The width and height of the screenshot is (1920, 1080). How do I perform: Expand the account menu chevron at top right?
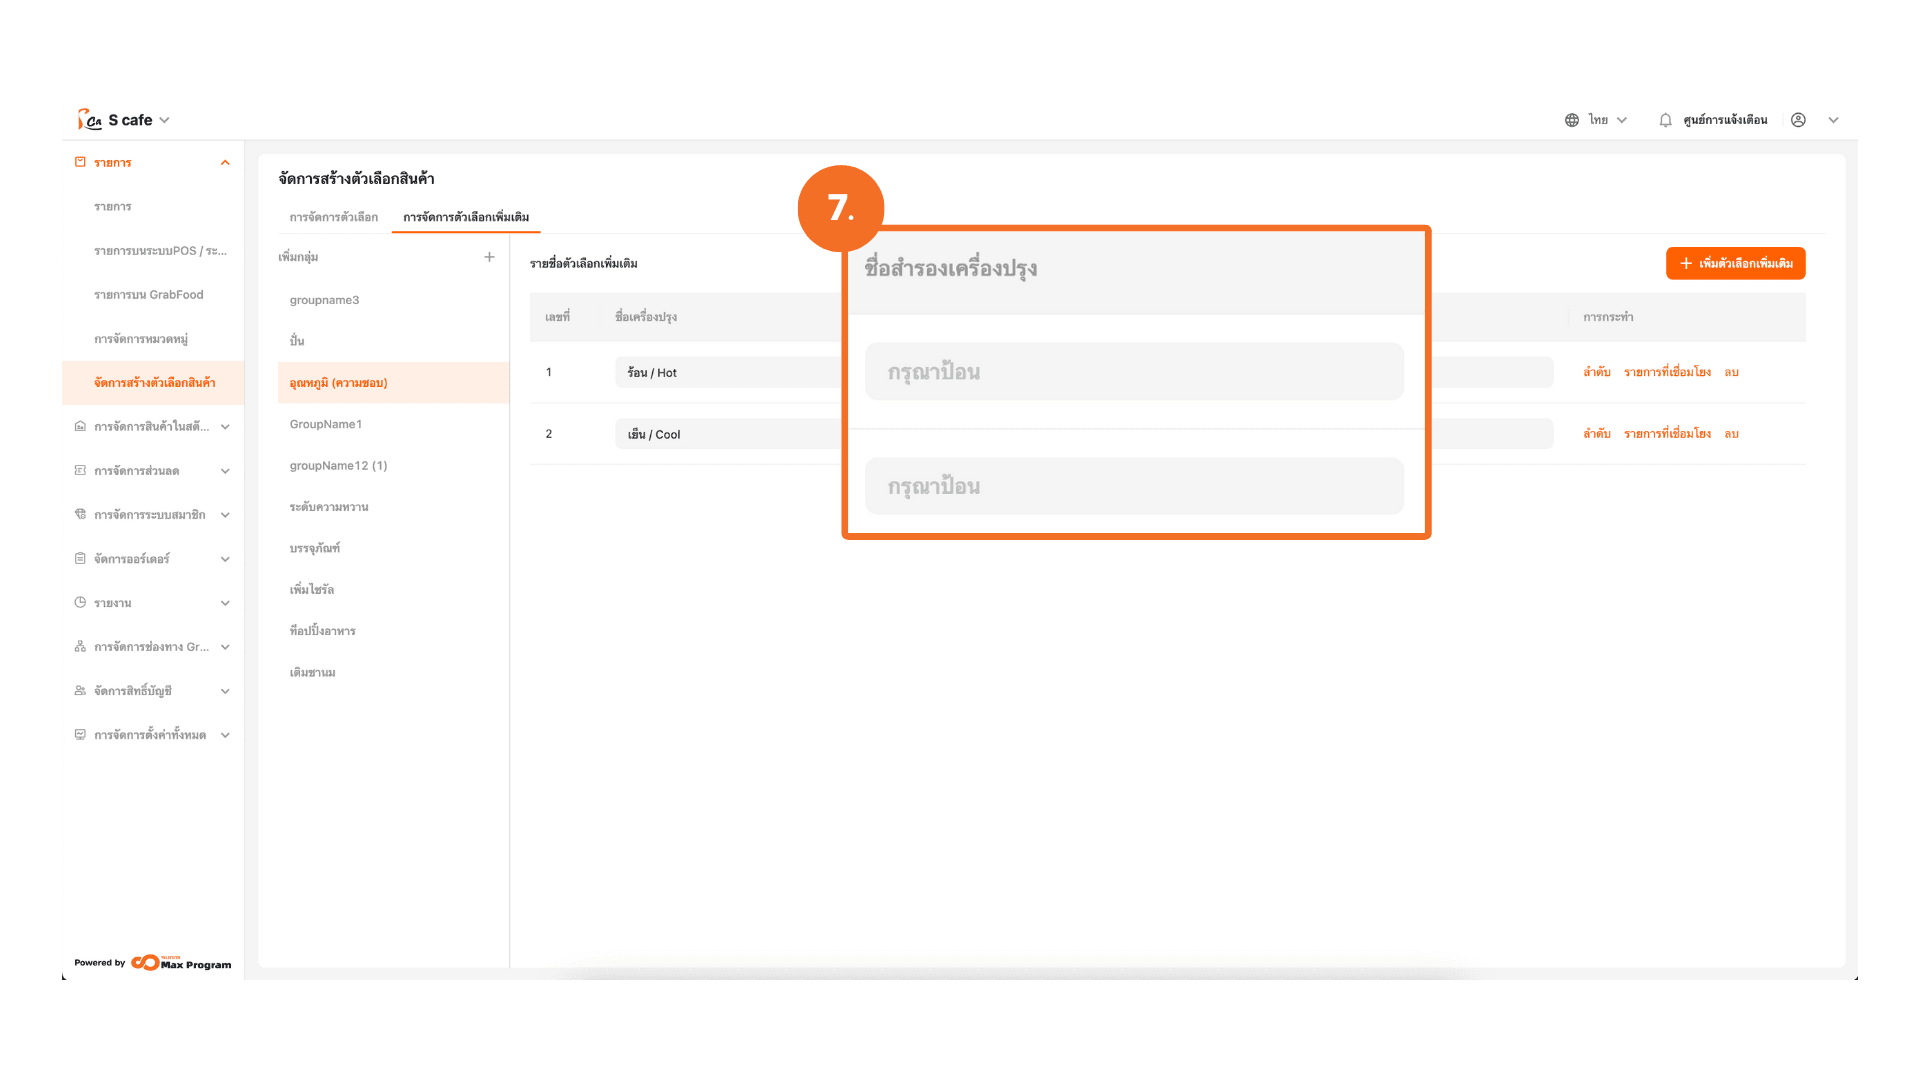pyautogui.click(x=1833, y=120)
